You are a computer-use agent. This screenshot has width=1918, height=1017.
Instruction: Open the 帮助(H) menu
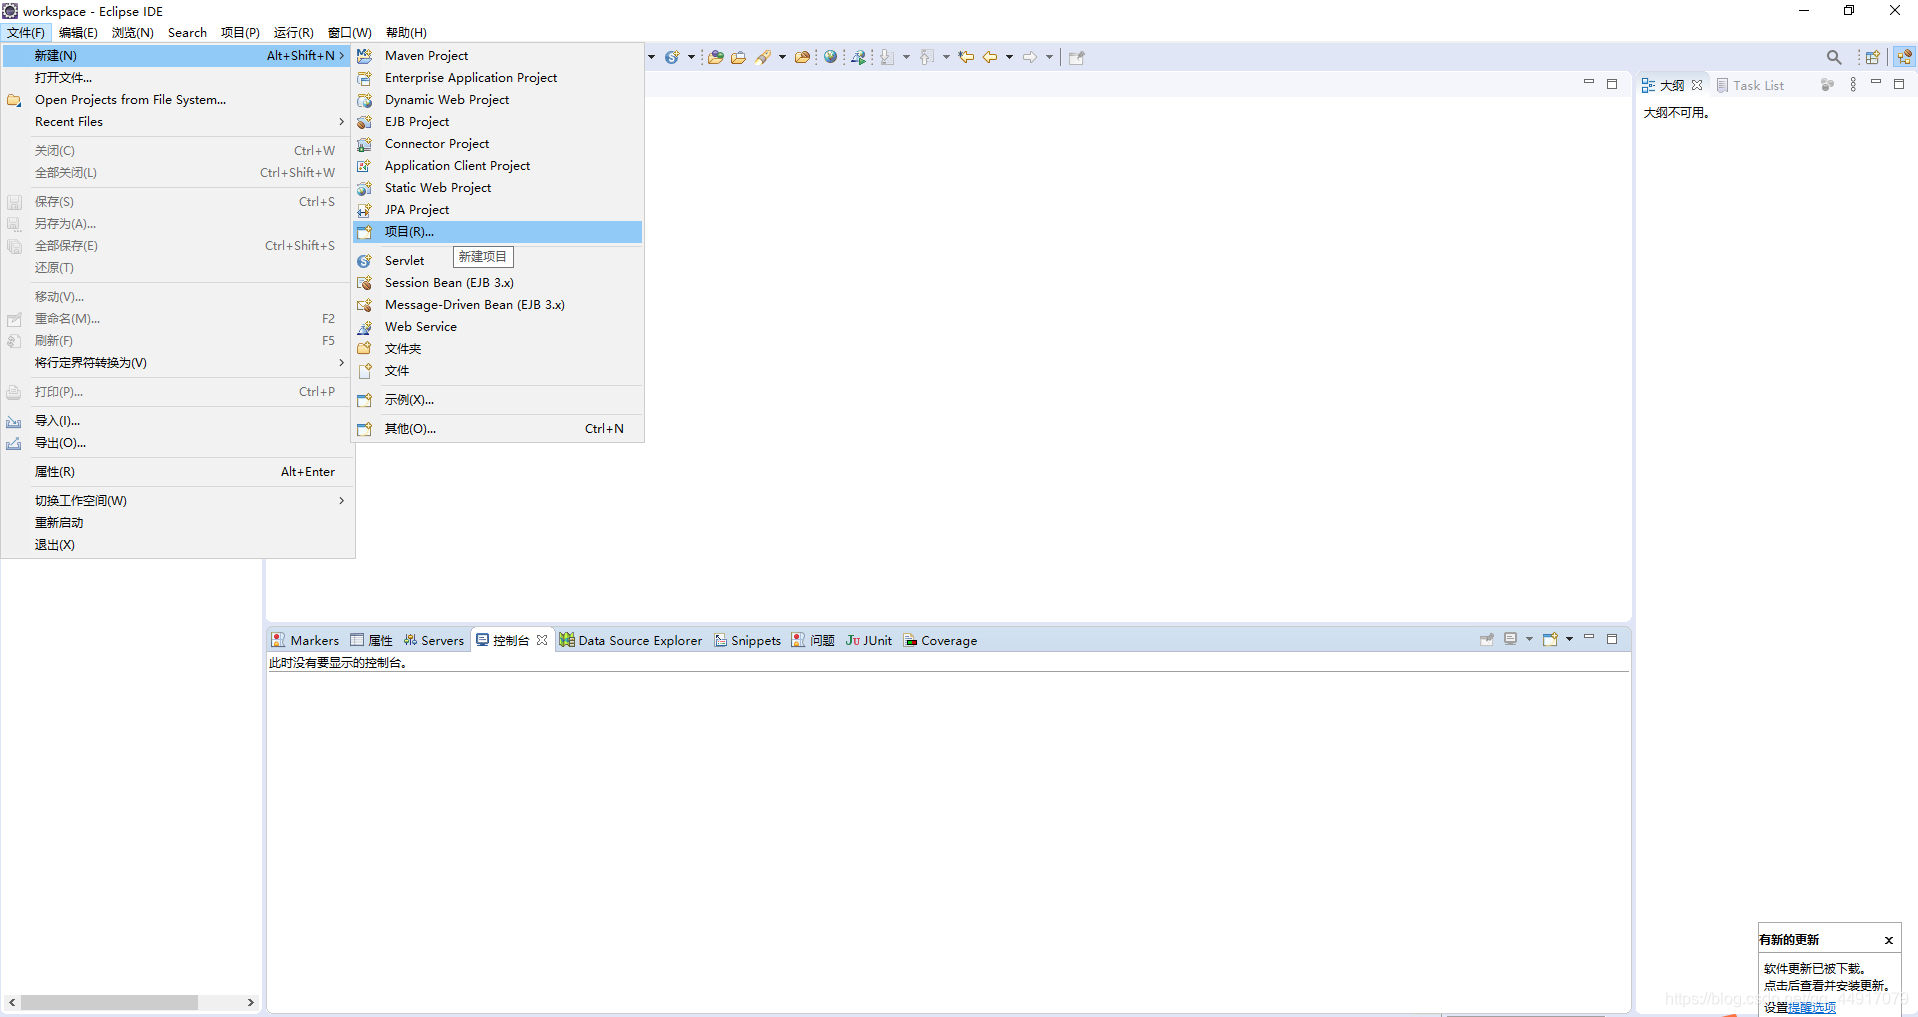(406, 33)
